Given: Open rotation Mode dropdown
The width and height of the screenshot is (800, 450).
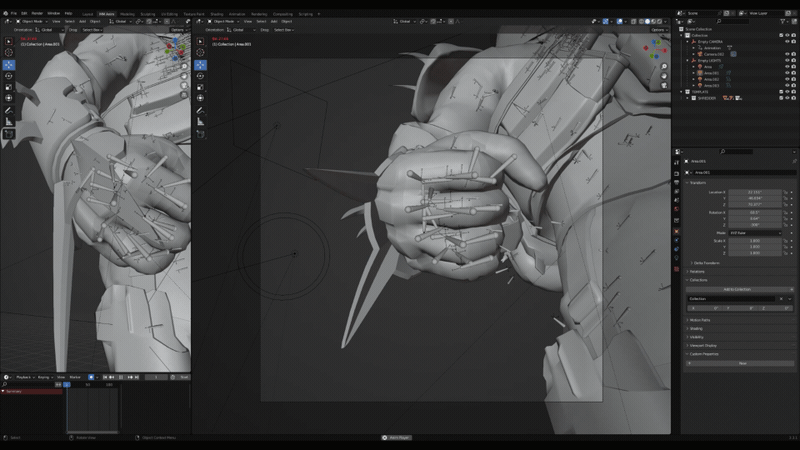Looking at the screenshot, I should click(x=755, y=233).
